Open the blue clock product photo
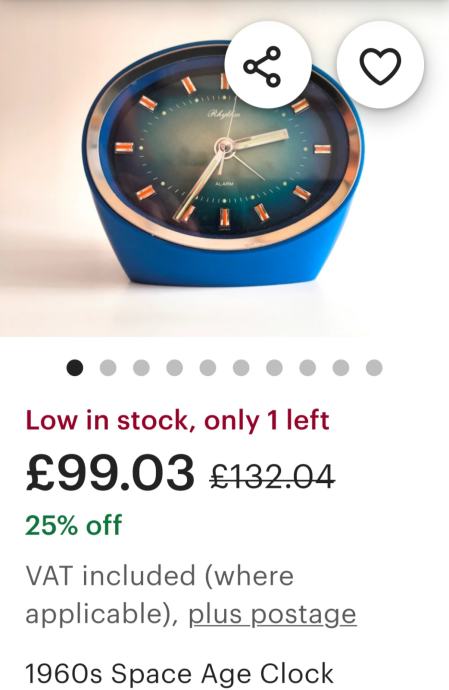 (224, 169)
